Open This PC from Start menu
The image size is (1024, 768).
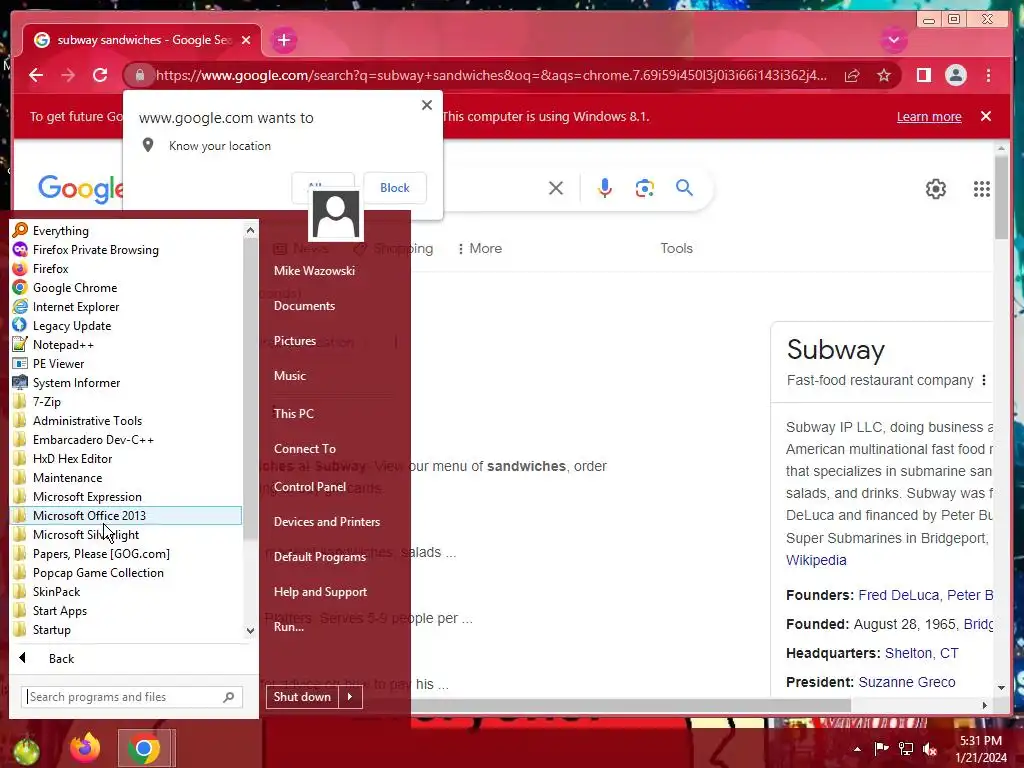coord(293,413)
